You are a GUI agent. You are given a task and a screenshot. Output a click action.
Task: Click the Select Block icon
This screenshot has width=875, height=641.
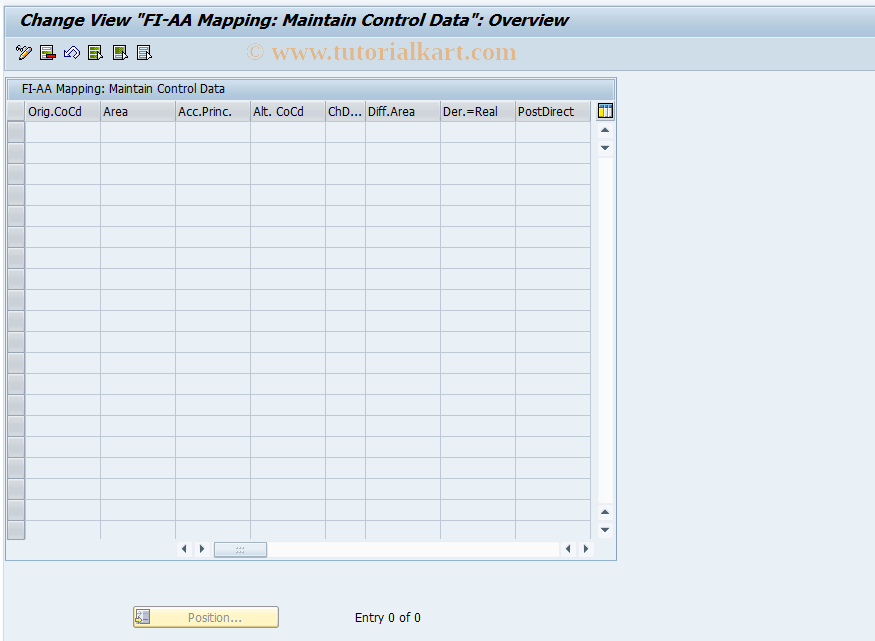(120, 53)
